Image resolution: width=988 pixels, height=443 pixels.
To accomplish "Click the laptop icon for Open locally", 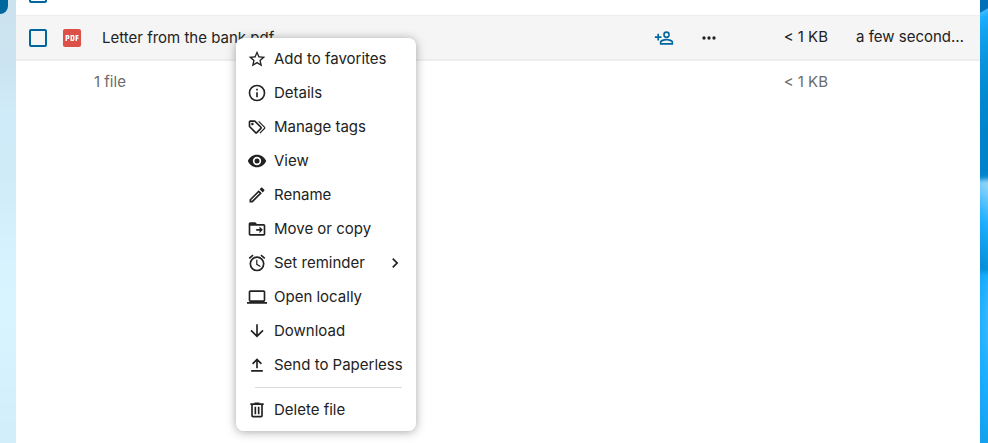I will (x=256, y=297).
